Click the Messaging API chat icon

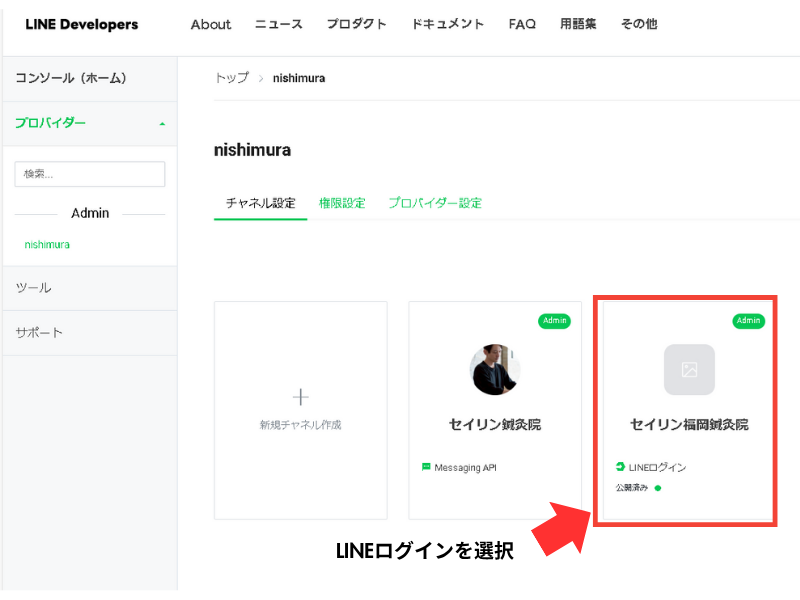[426, 467]
